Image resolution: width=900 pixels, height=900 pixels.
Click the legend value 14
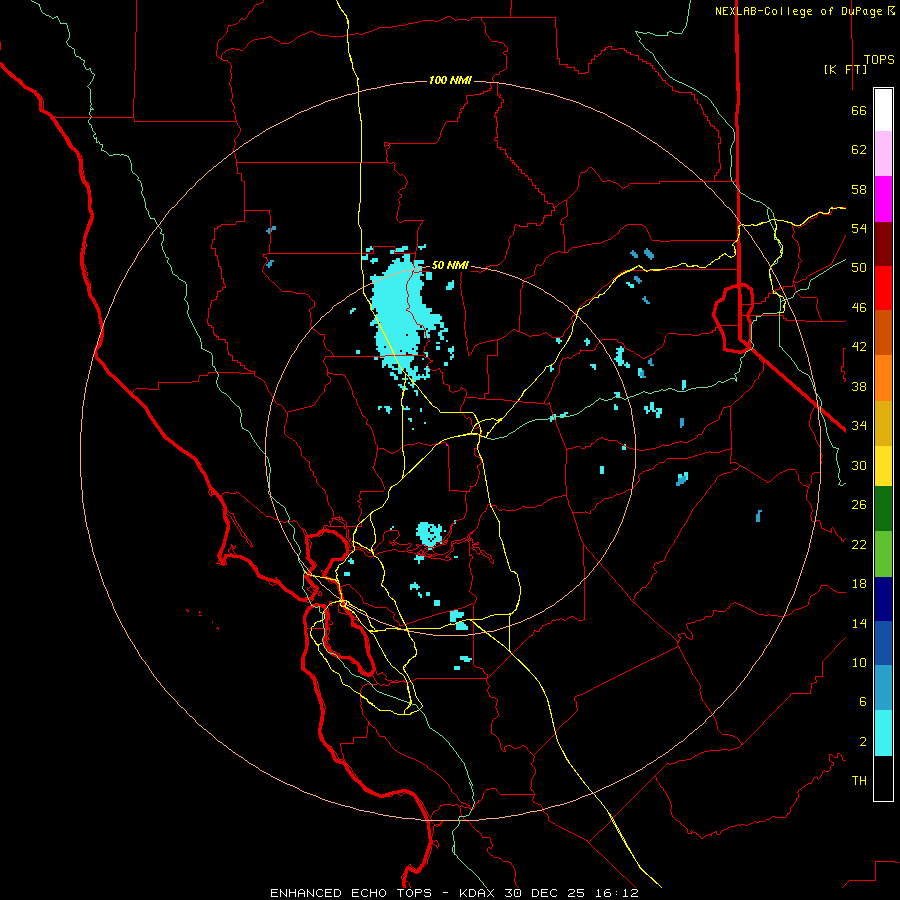[859, 623]
